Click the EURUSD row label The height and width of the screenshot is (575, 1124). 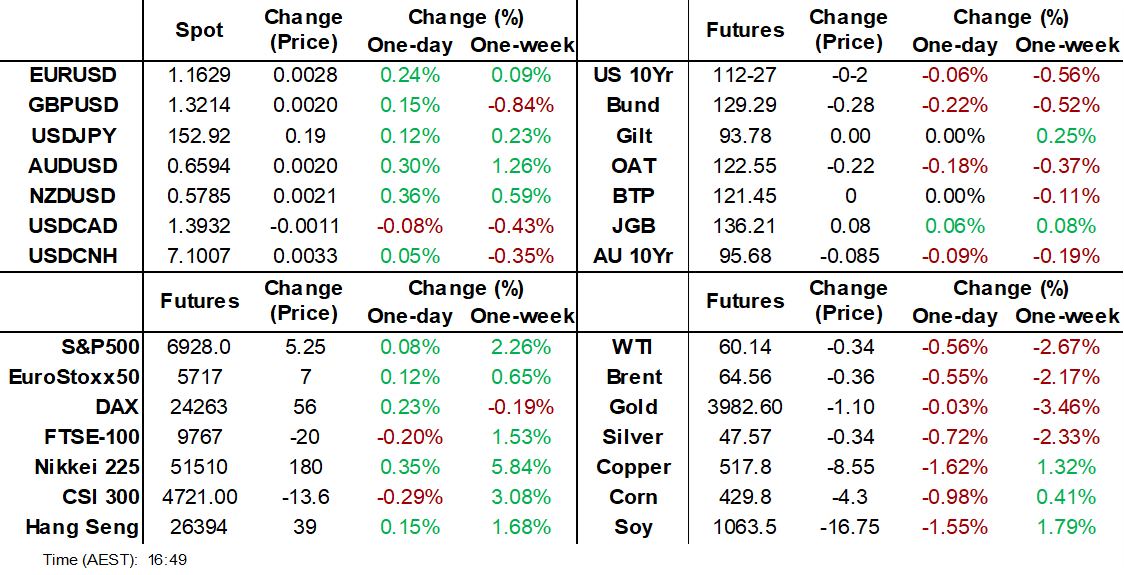click(73, 75)
